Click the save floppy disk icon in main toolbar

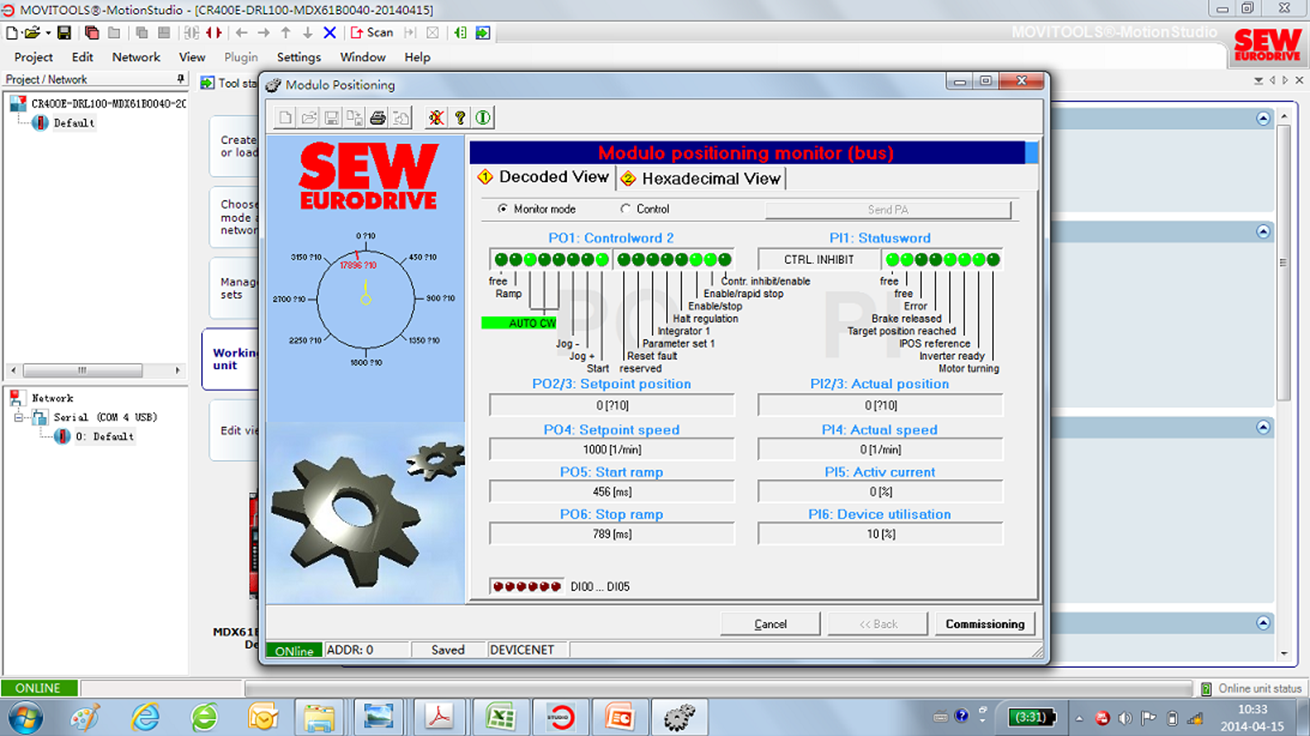tap(64, 32)
